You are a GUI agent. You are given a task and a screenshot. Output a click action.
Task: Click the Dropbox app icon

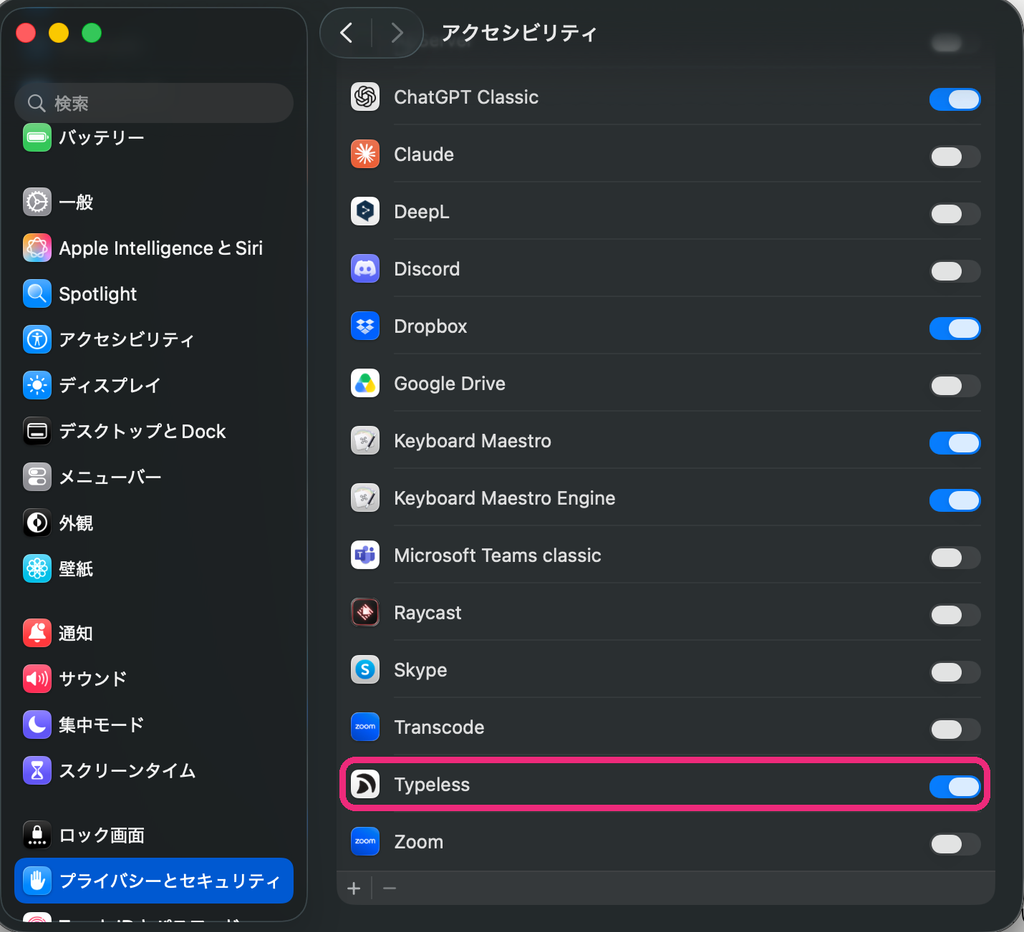tap(365, 327)
